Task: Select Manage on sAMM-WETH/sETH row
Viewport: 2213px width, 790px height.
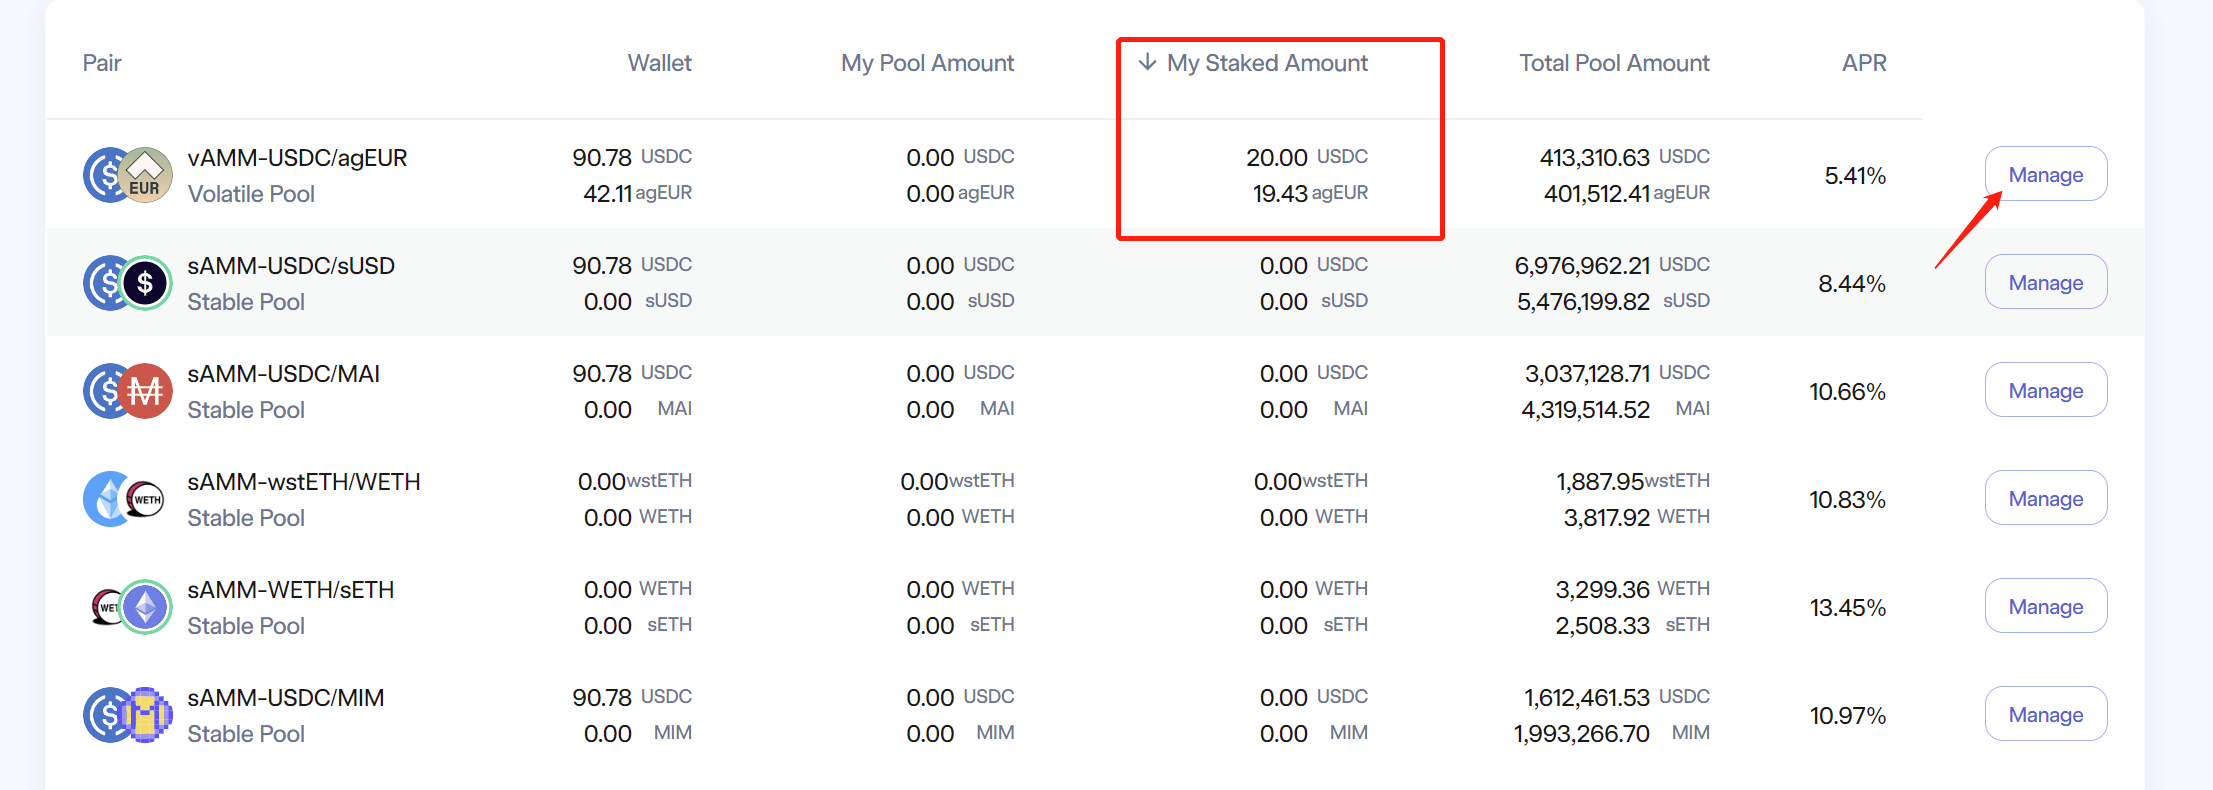Action: click(x=2046, y=606)
